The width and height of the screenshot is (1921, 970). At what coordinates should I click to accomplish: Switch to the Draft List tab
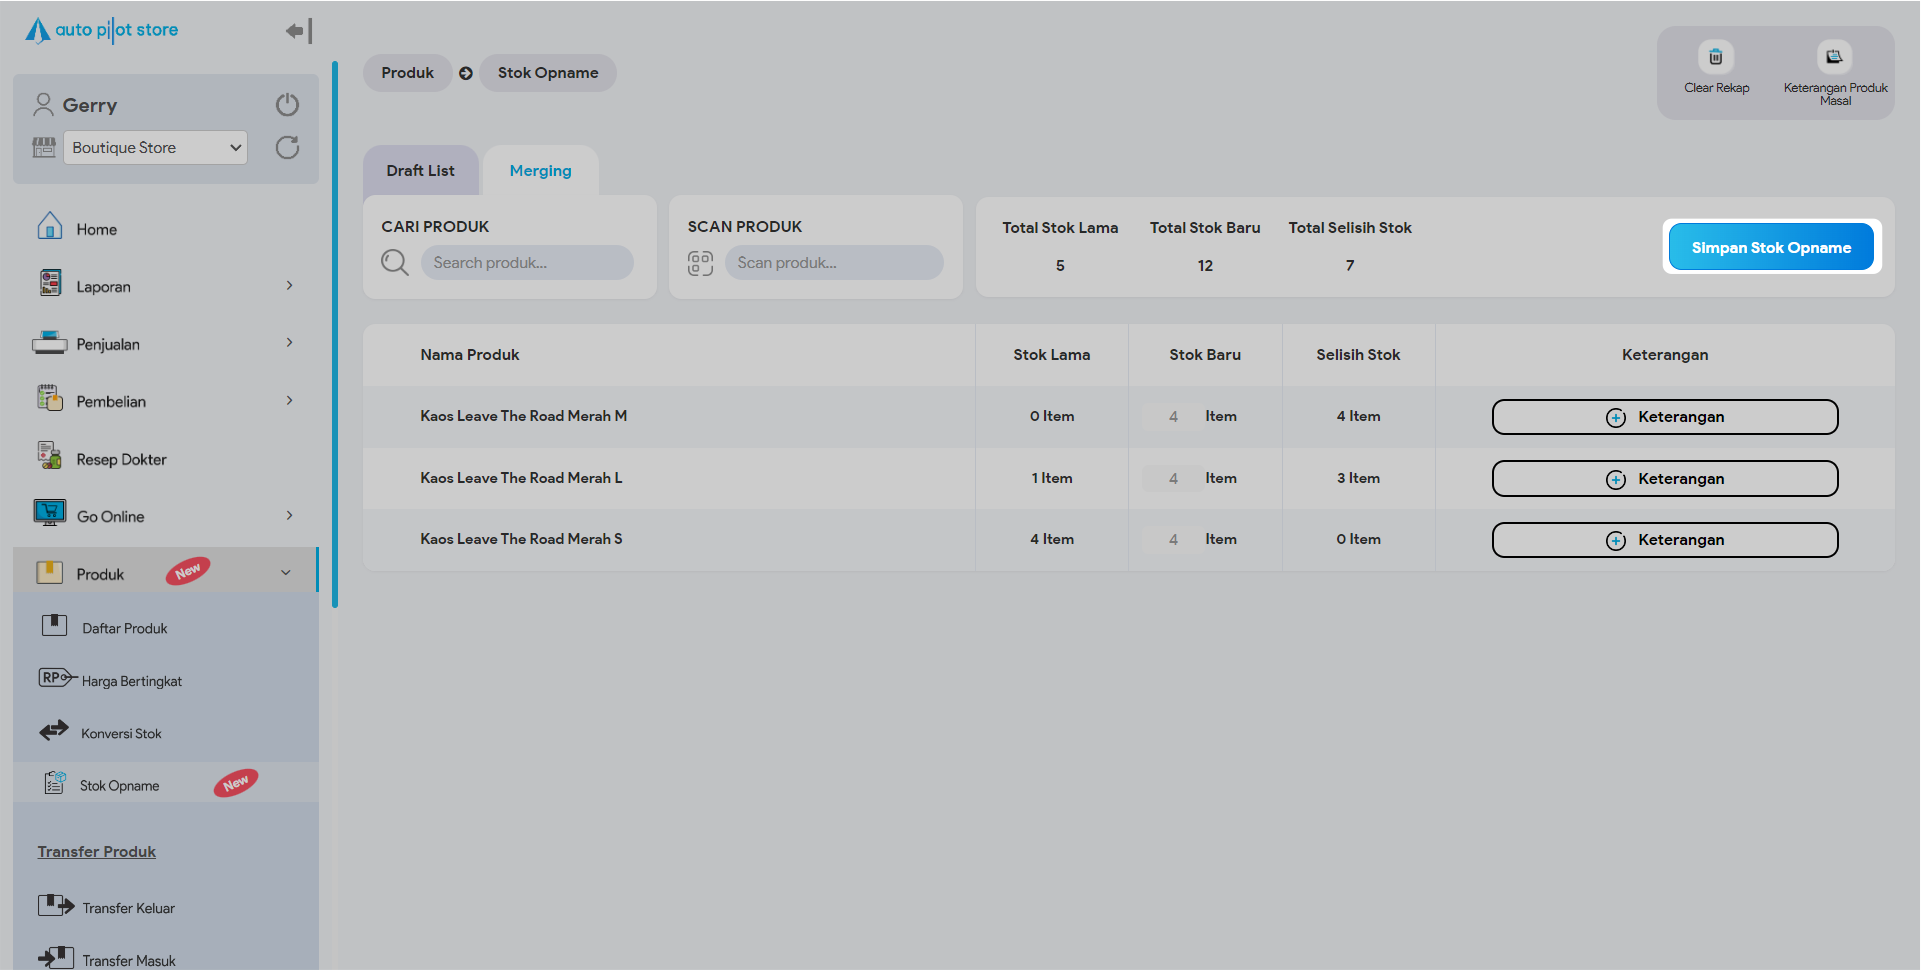[x=420, y=171]
